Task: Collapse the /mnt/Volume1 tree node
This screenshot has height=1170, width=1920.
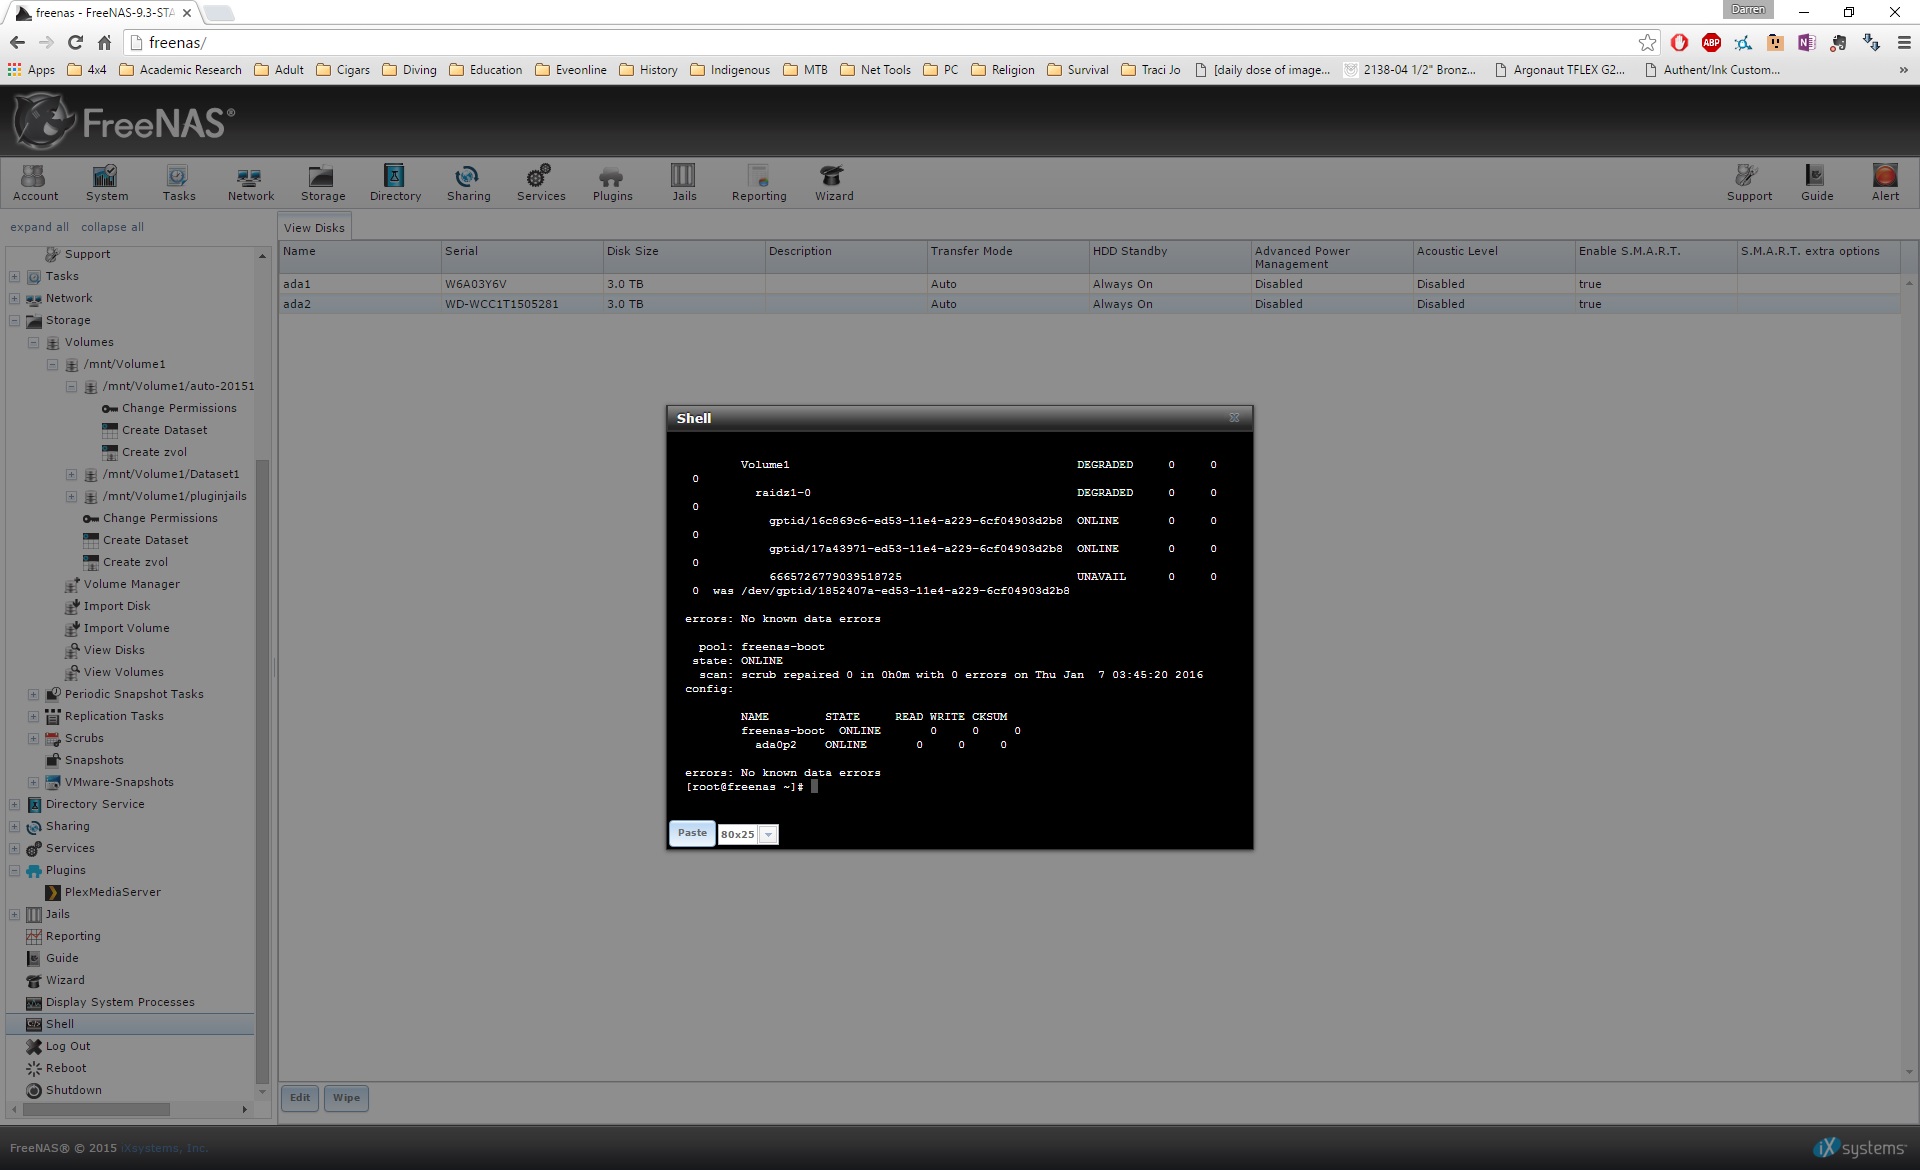Action: click(x=52, y=364)
